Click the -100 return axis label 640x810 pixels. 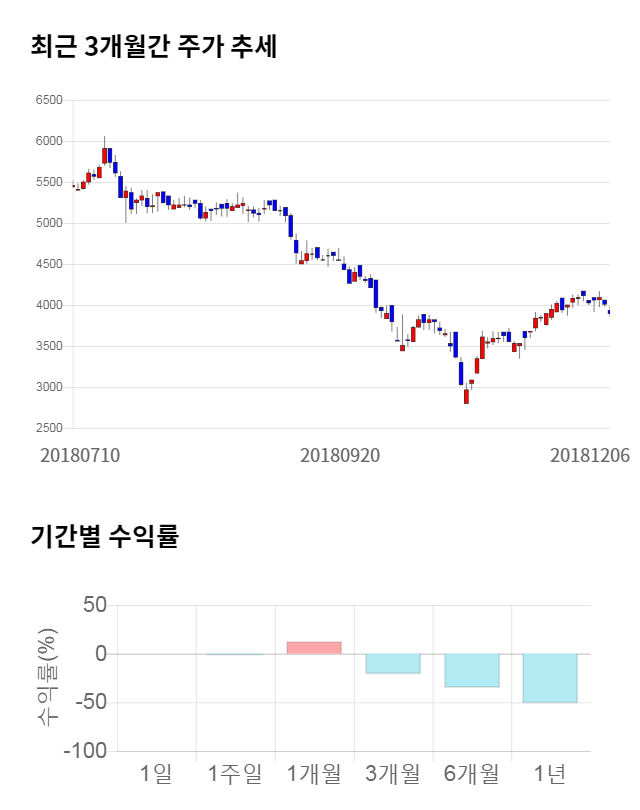(x=84, y=751)
